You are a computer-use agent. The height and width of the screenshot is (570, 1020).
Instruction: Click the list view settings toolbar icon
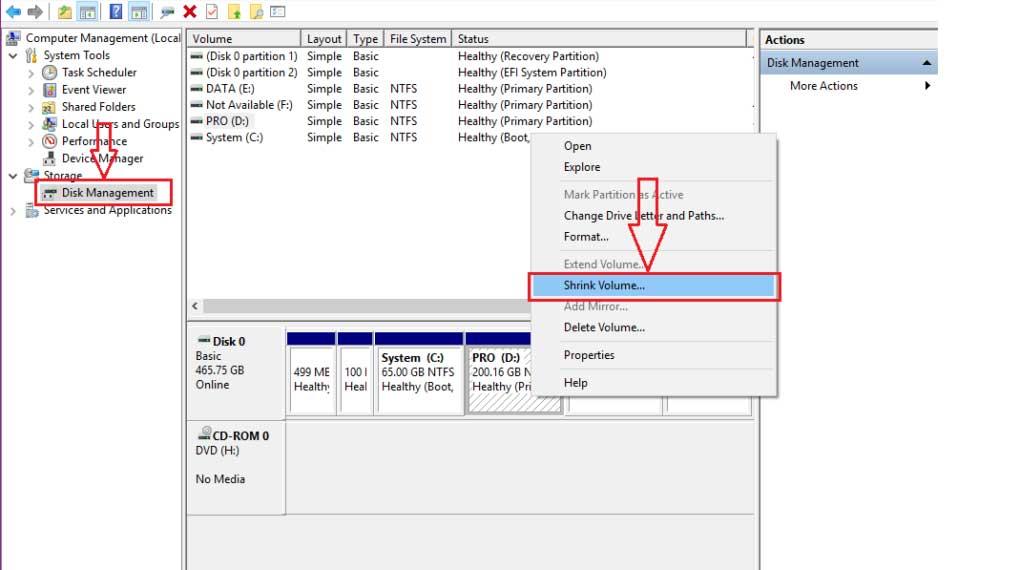tap(278, 11)
